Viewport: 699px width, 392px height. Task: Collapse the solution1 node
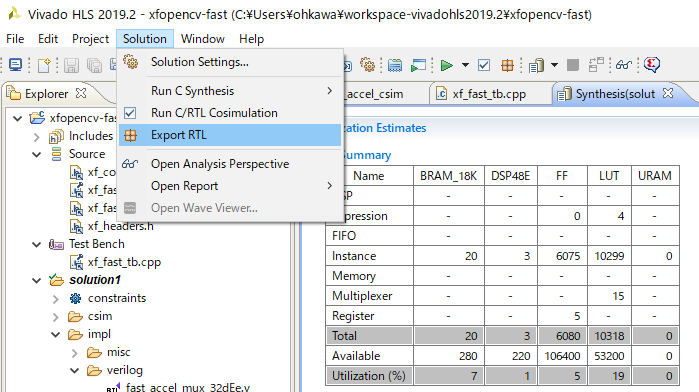(37, 281)
